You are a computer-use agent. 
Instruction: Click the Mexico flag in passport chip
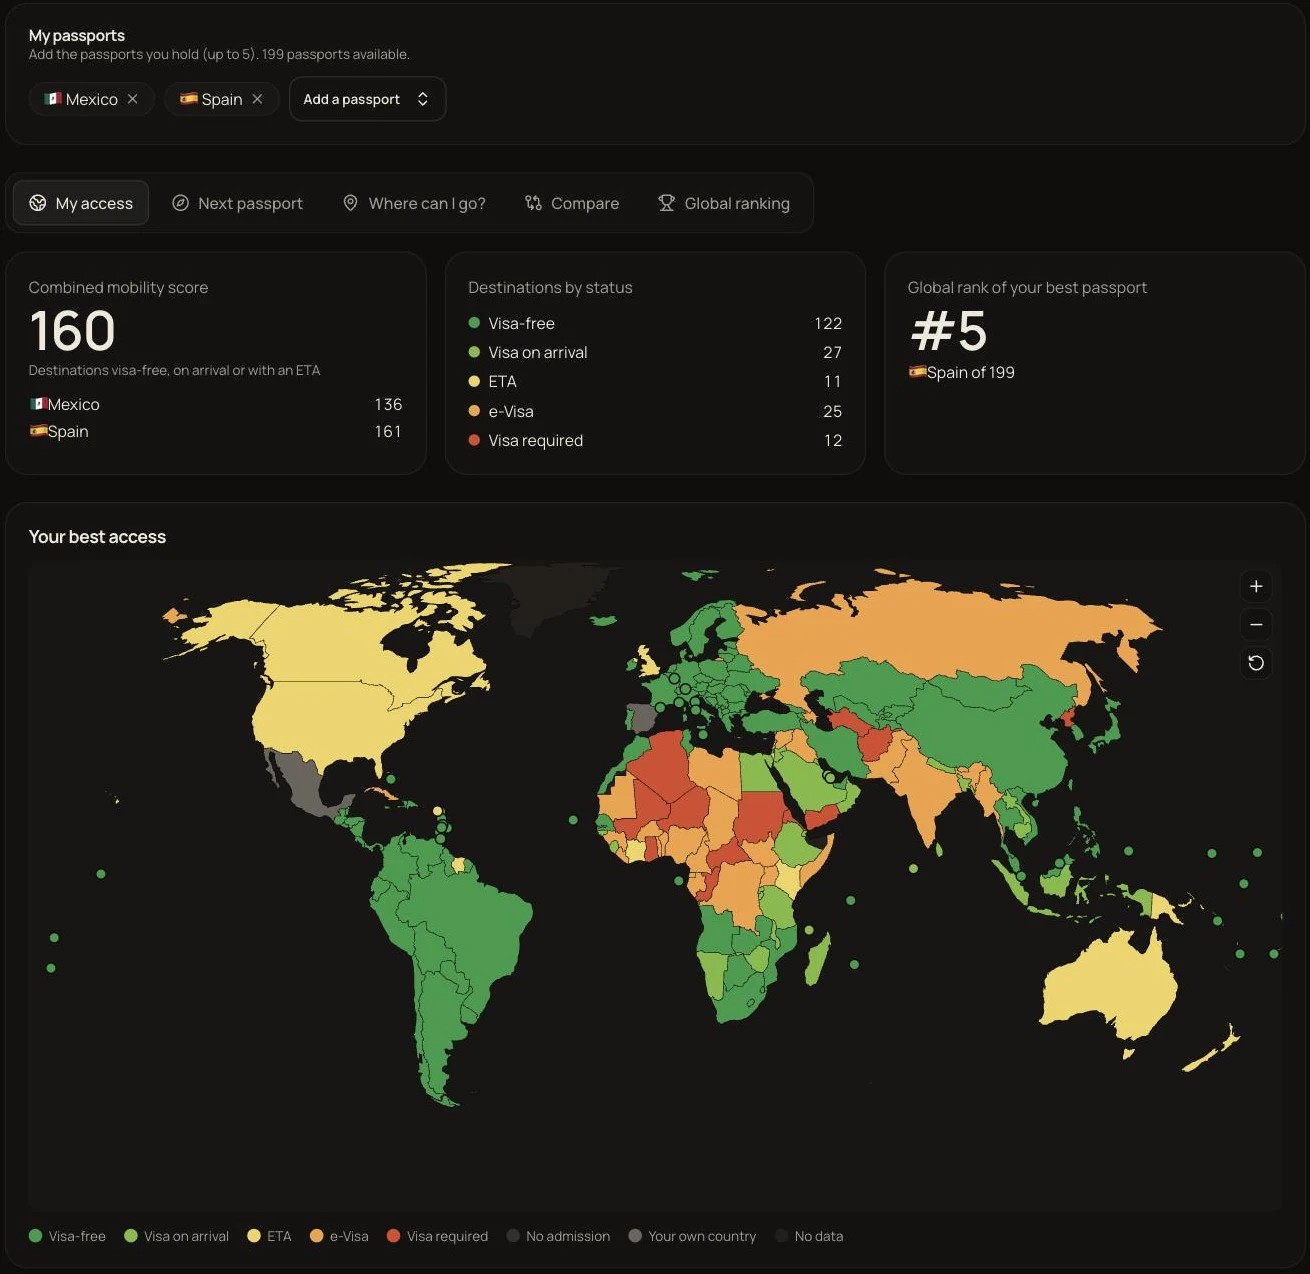coord(53,98)
